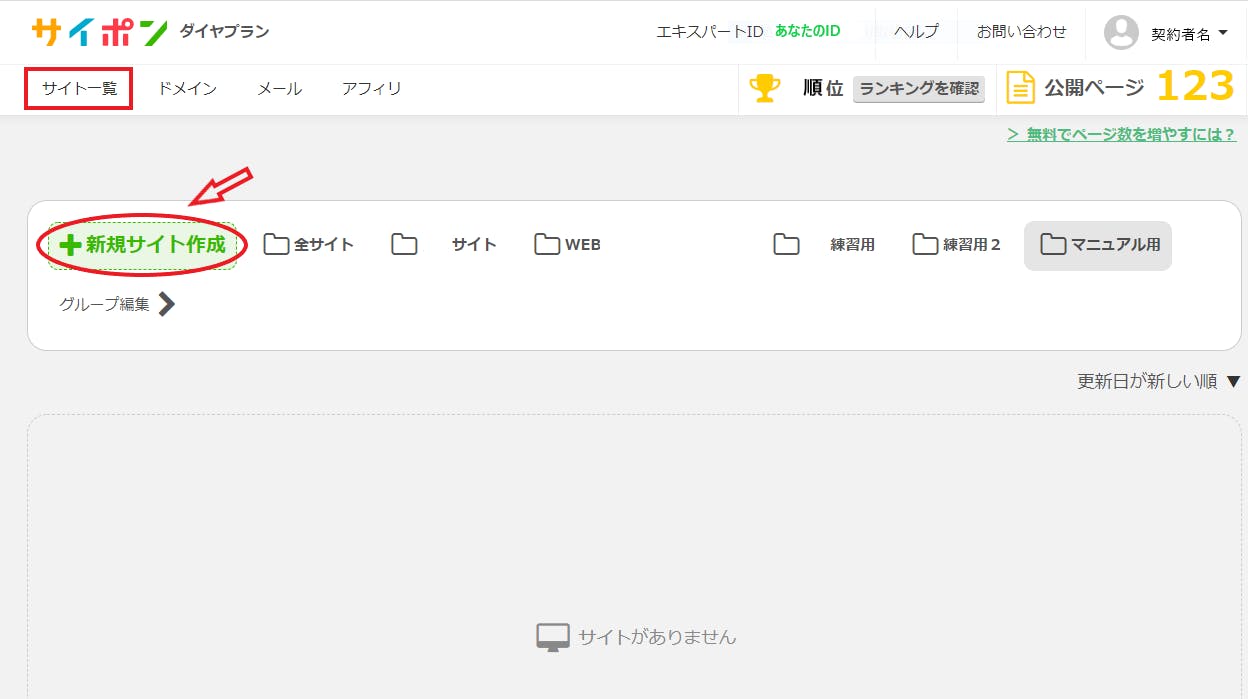
Task: Open the サイト folder group
Action: click(444, 245)
